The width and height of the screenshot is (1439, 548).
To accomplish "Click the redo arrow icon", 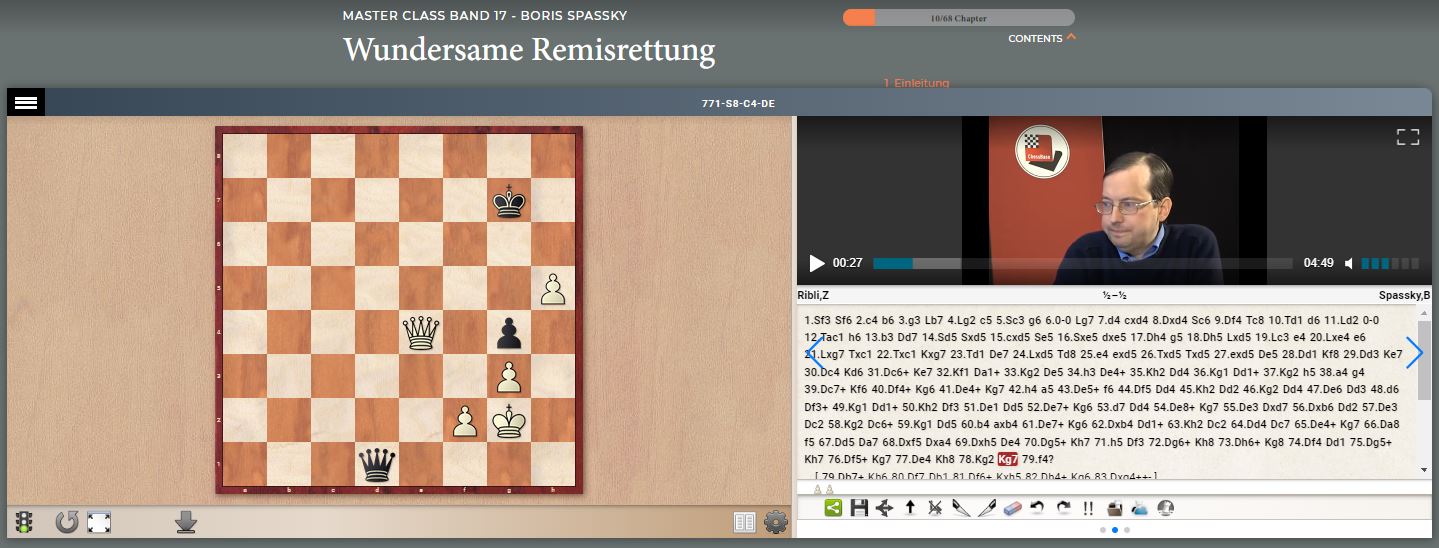I will 1062,508.
